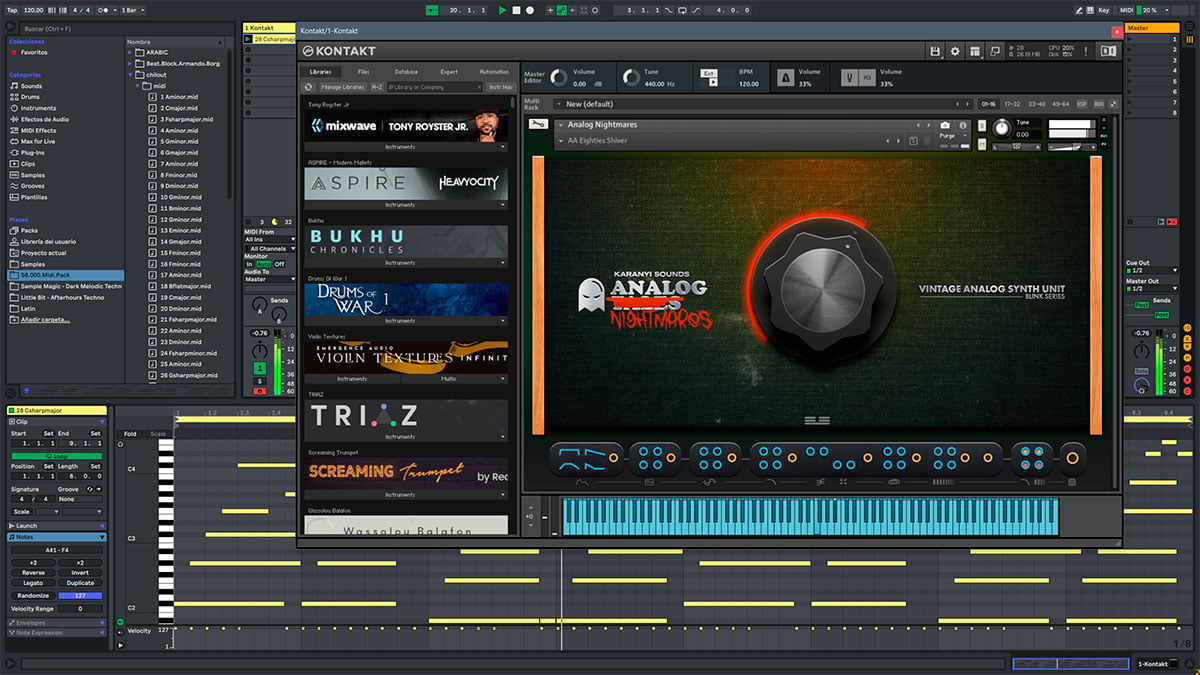Viewport: 1200px width, 675px height.
Task: Toggle the Solo button on master section
Action: (x=1142, y=371)
